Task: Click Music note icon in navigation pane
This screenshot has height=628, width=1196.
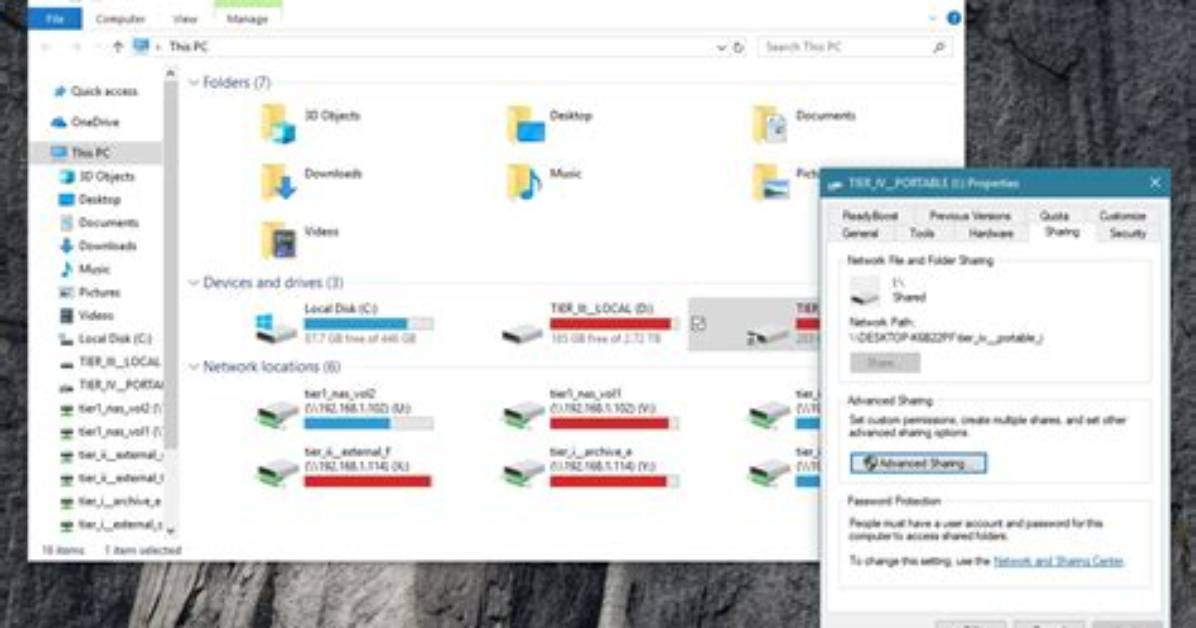Action: click(x=66, y=269)
